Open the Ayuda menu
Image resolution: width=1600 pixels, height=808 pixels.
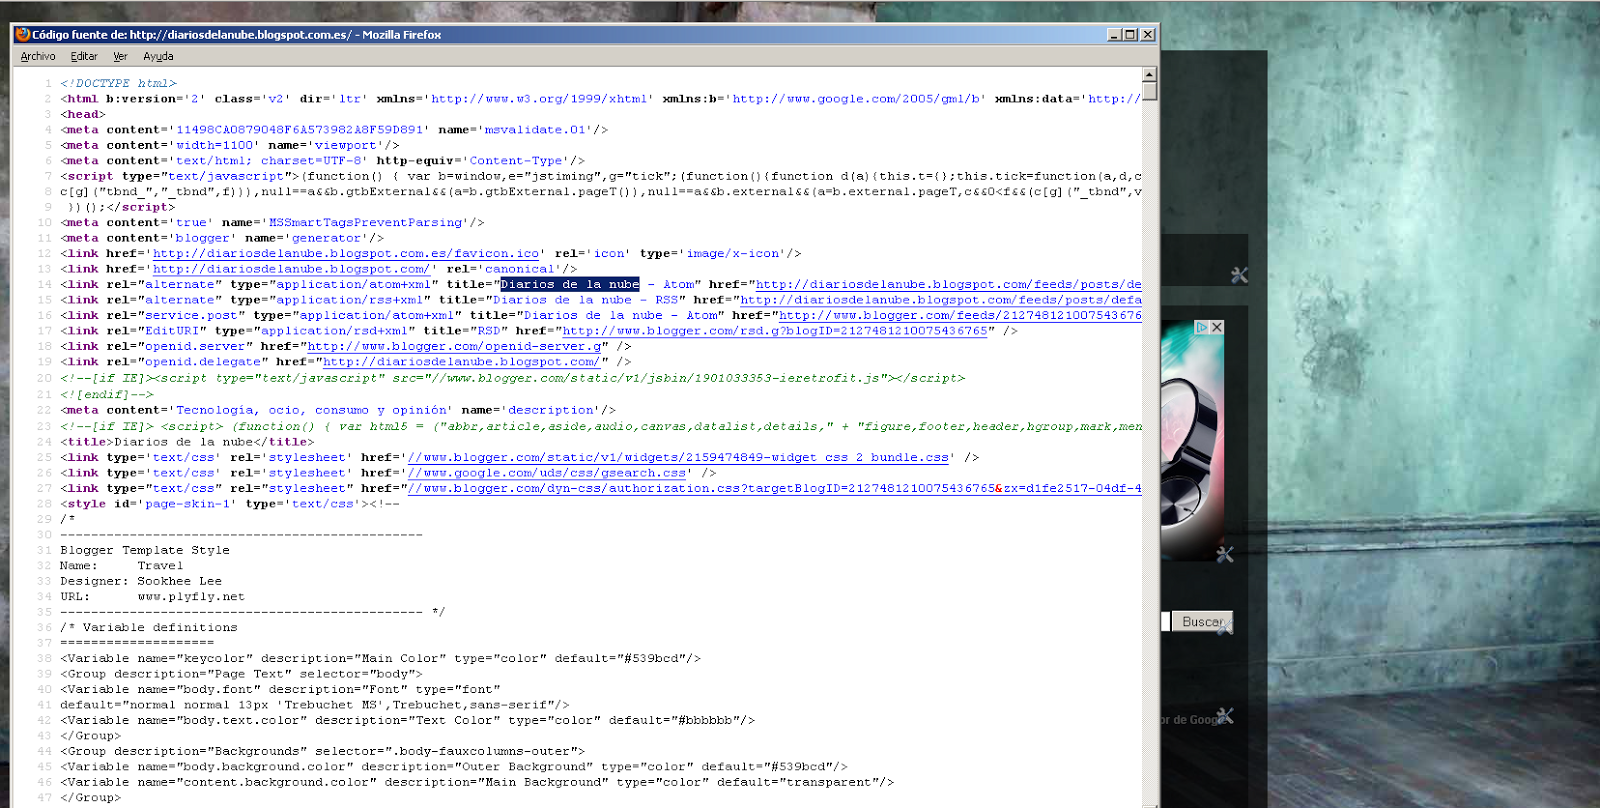coord(158,57)
